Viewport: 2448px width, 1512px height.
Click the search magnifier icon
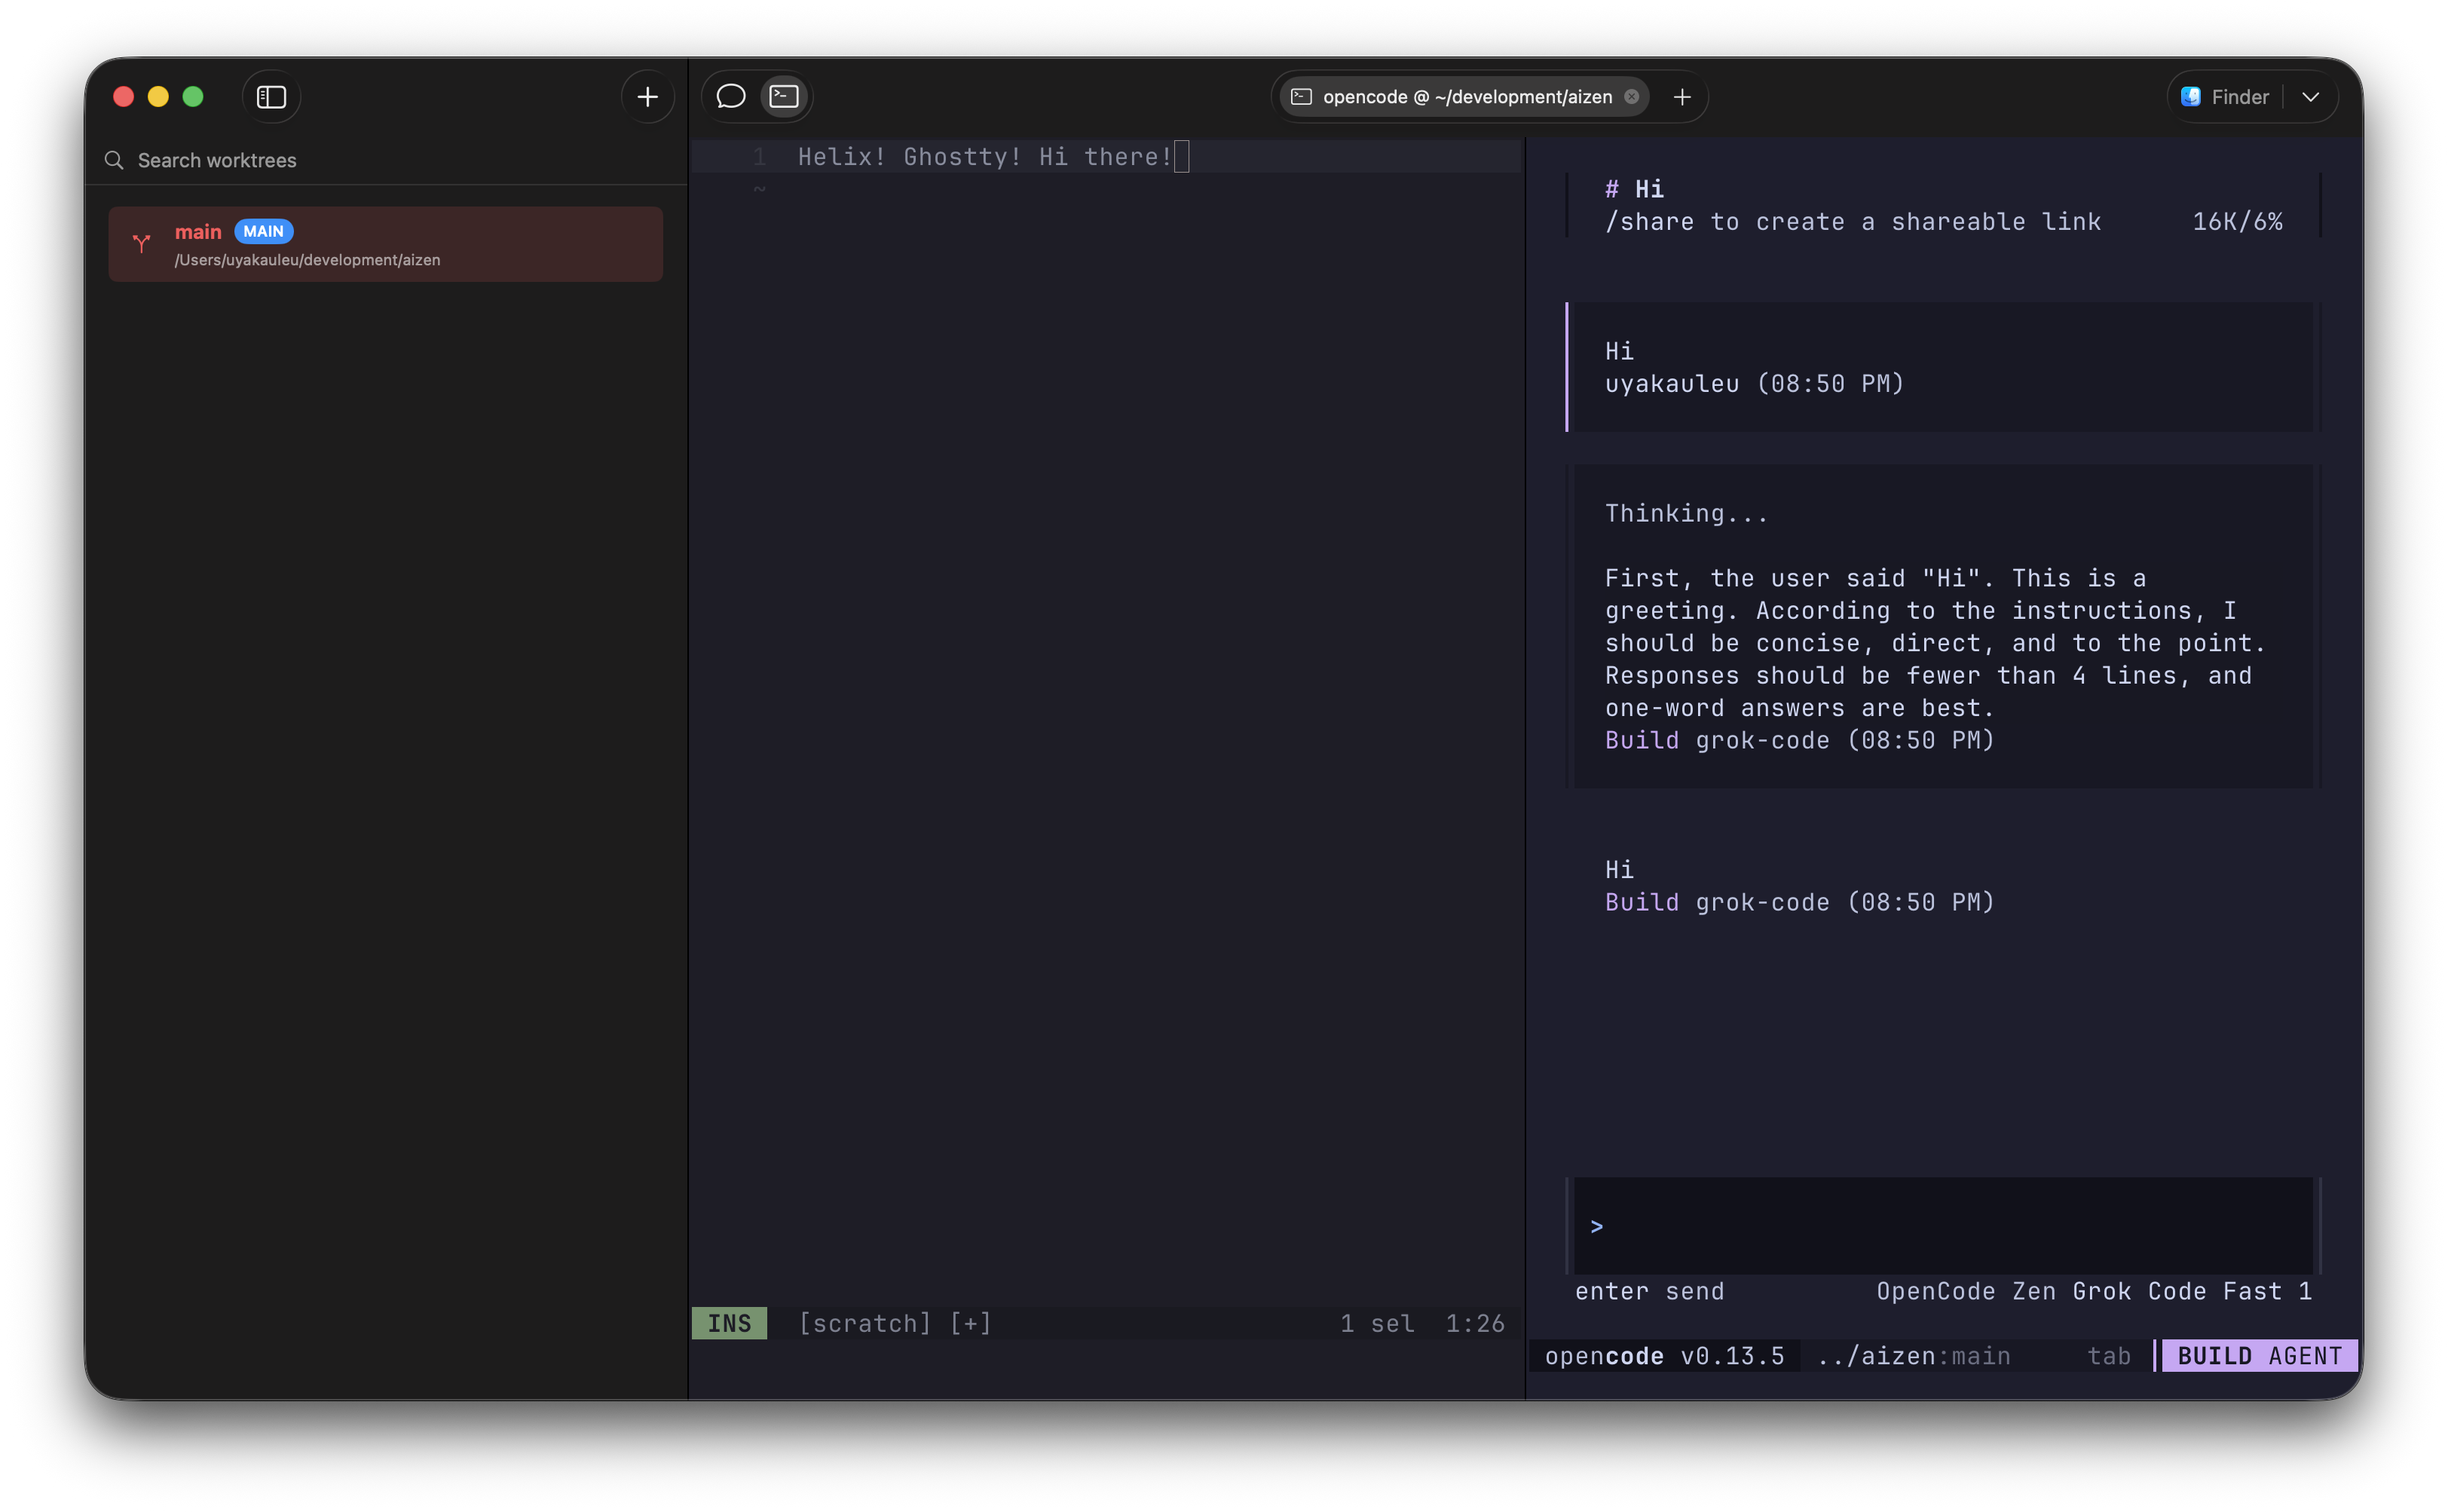coord(114,160)
